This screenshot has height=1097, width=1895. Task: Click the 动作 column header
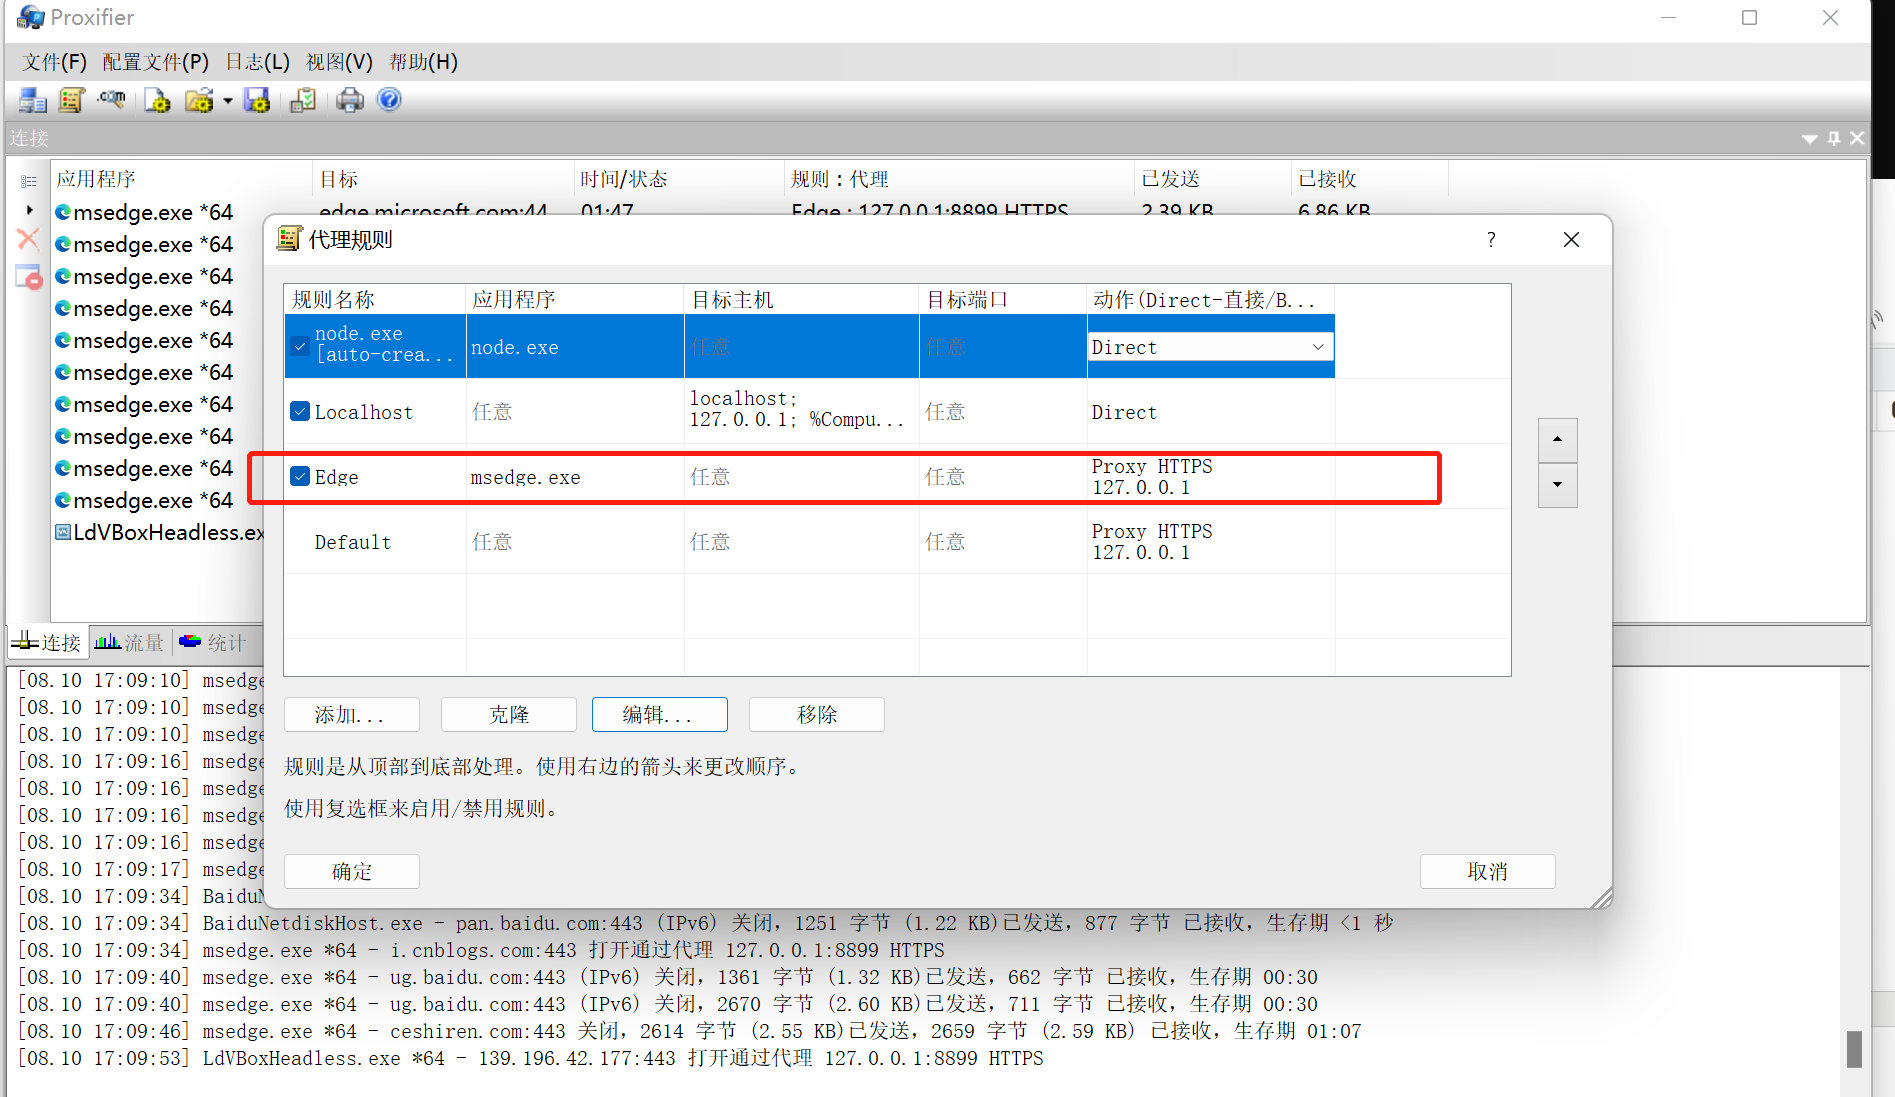tap(1211, 300)
